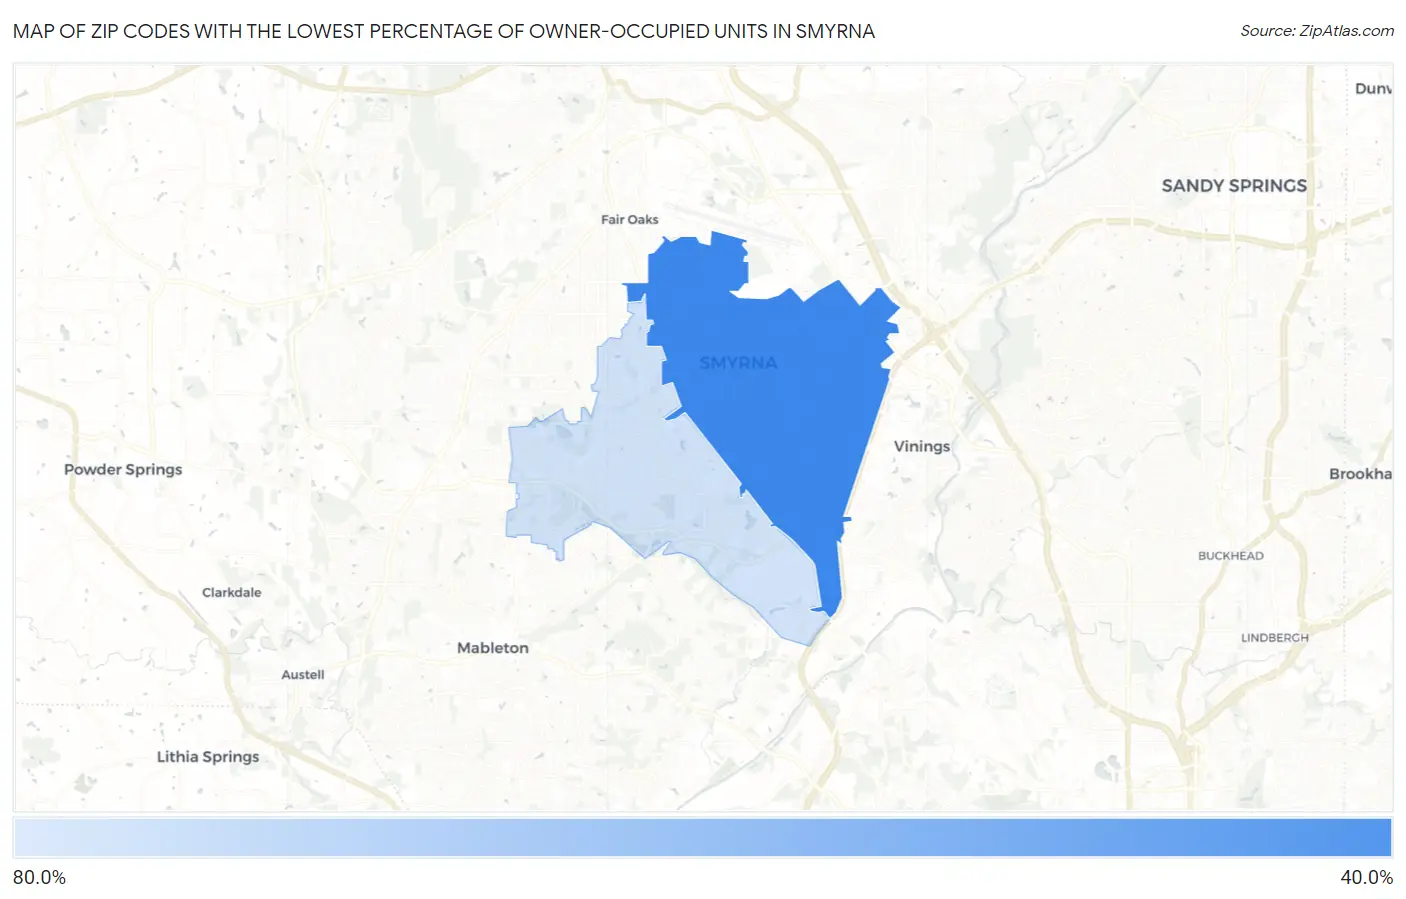Click the Clarkdale map label

click(232, 593)
